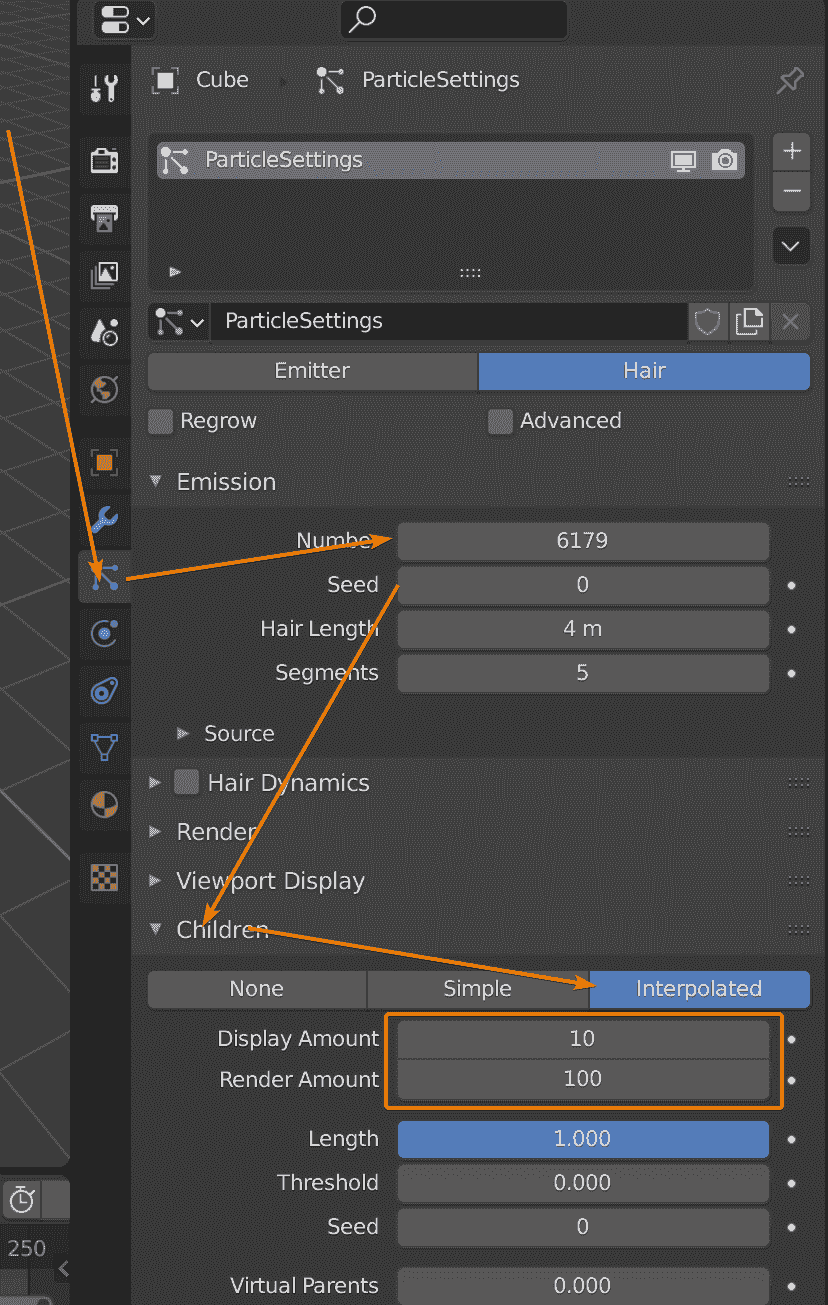The height and width of the screenshot is (1305, 828).
Task: Enable the Hair Dynamics checkbox
Action: coord(187,782)
